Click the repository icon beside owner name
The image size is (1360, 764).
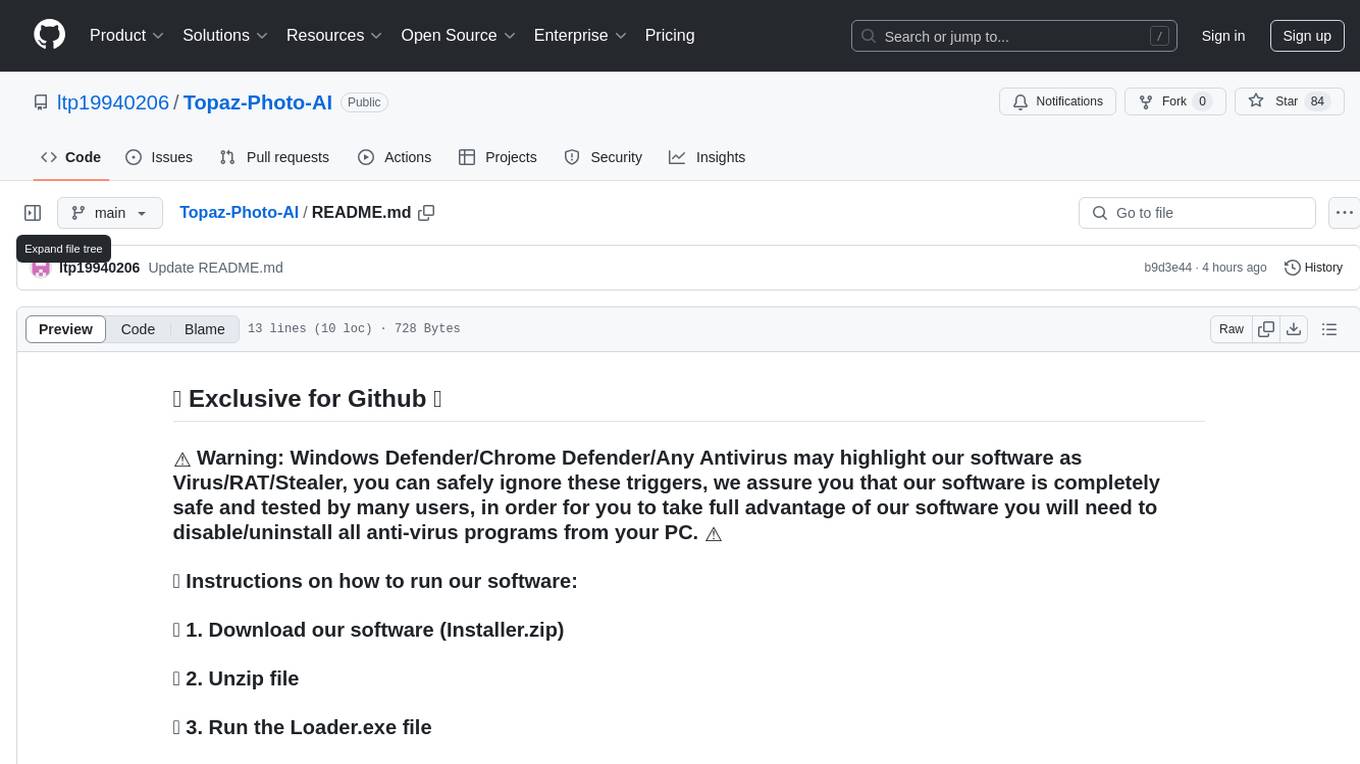point(40,102)
